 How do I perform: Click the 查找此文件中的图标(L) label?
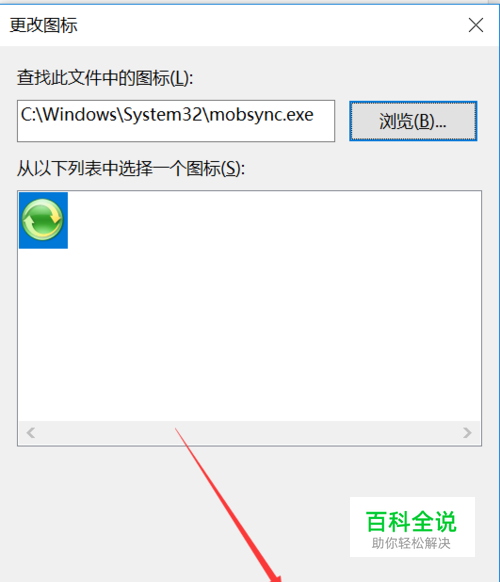105,78
